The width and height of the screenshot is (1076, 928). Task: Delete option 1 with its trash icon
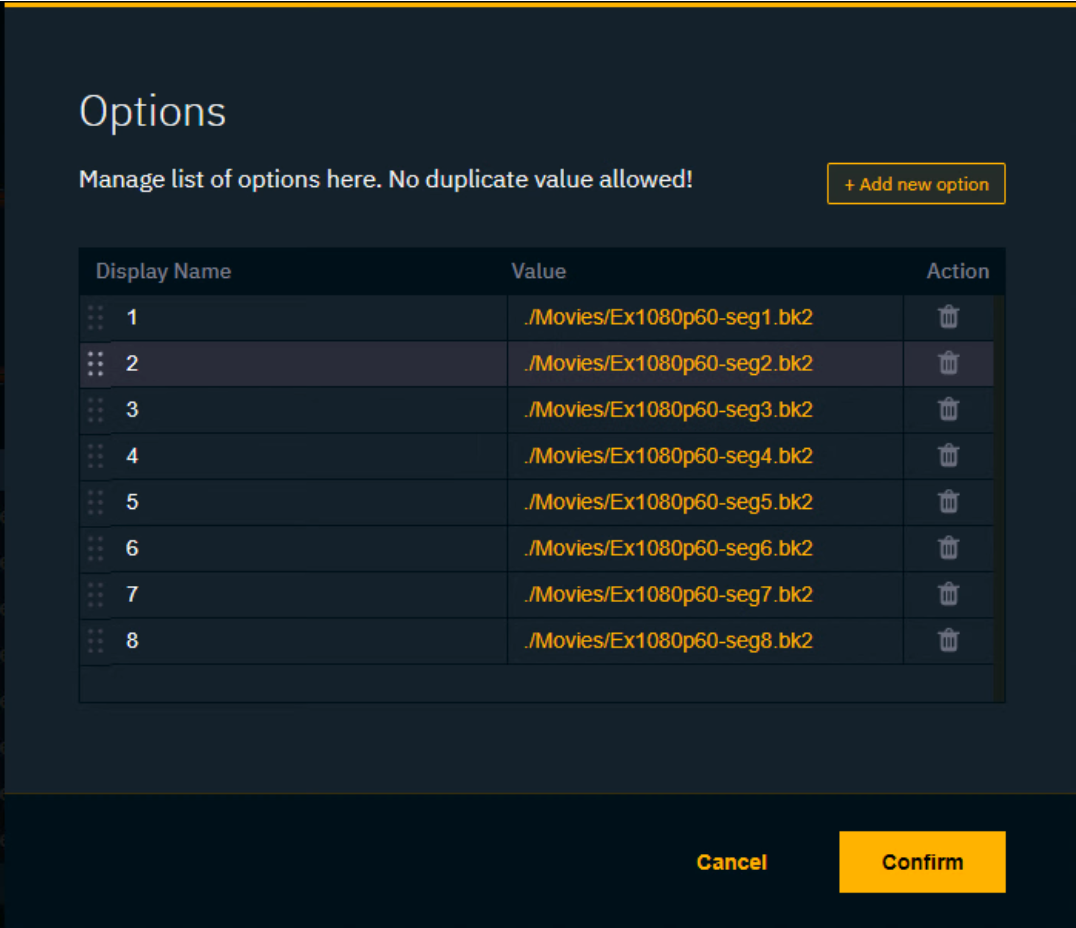point(948,318)
